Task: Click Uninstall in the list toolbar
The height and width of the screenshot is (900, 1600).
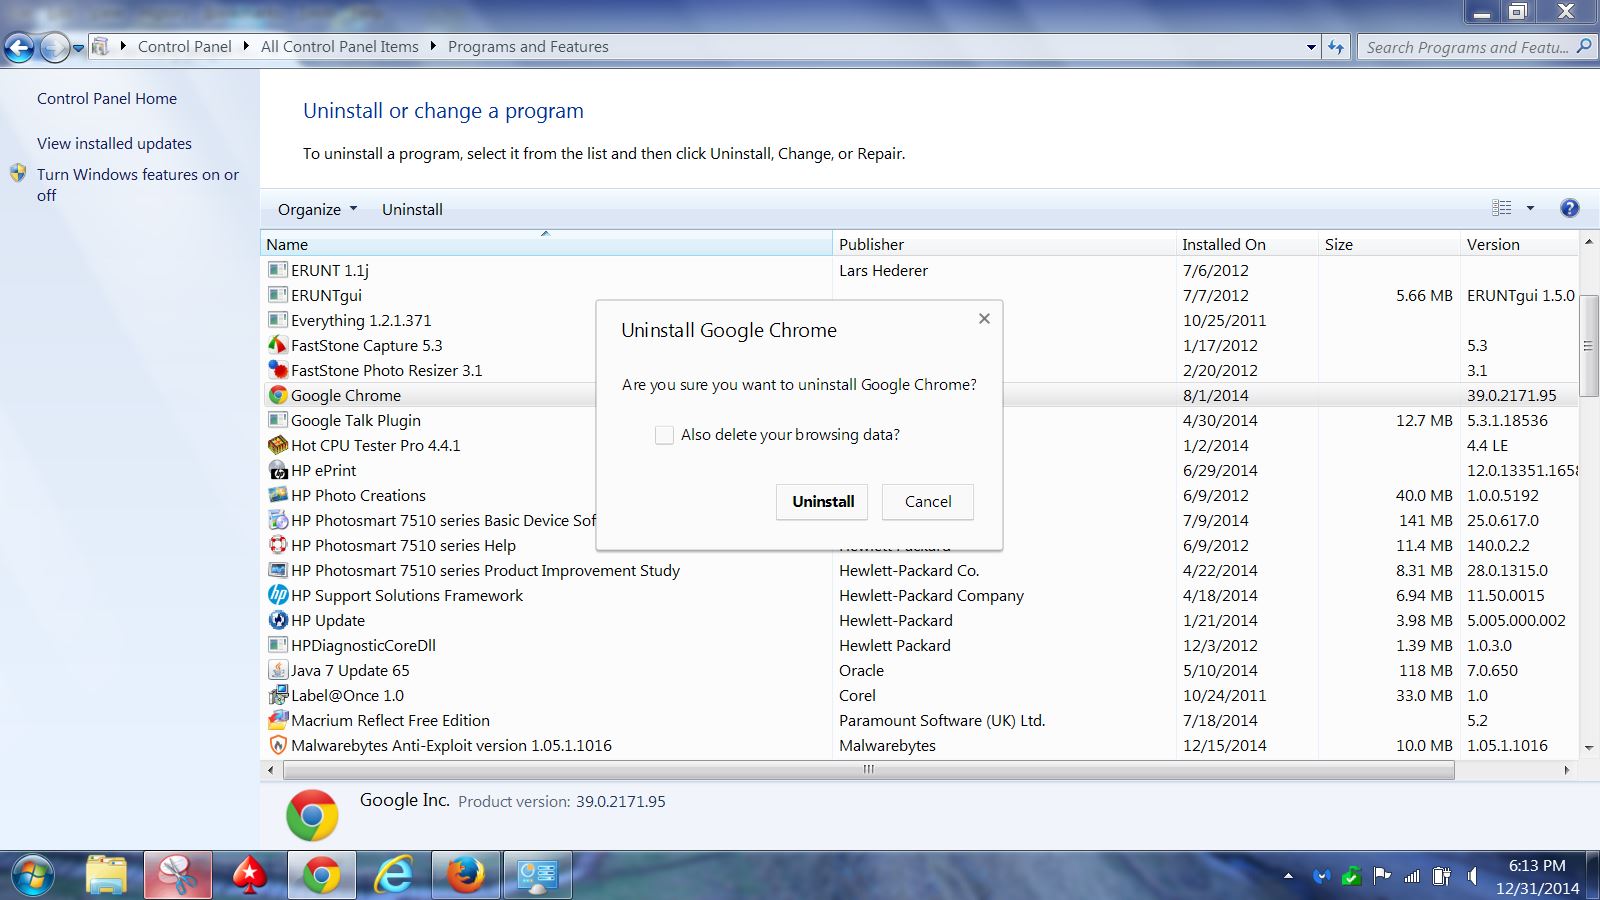Action: coord(412,209)
